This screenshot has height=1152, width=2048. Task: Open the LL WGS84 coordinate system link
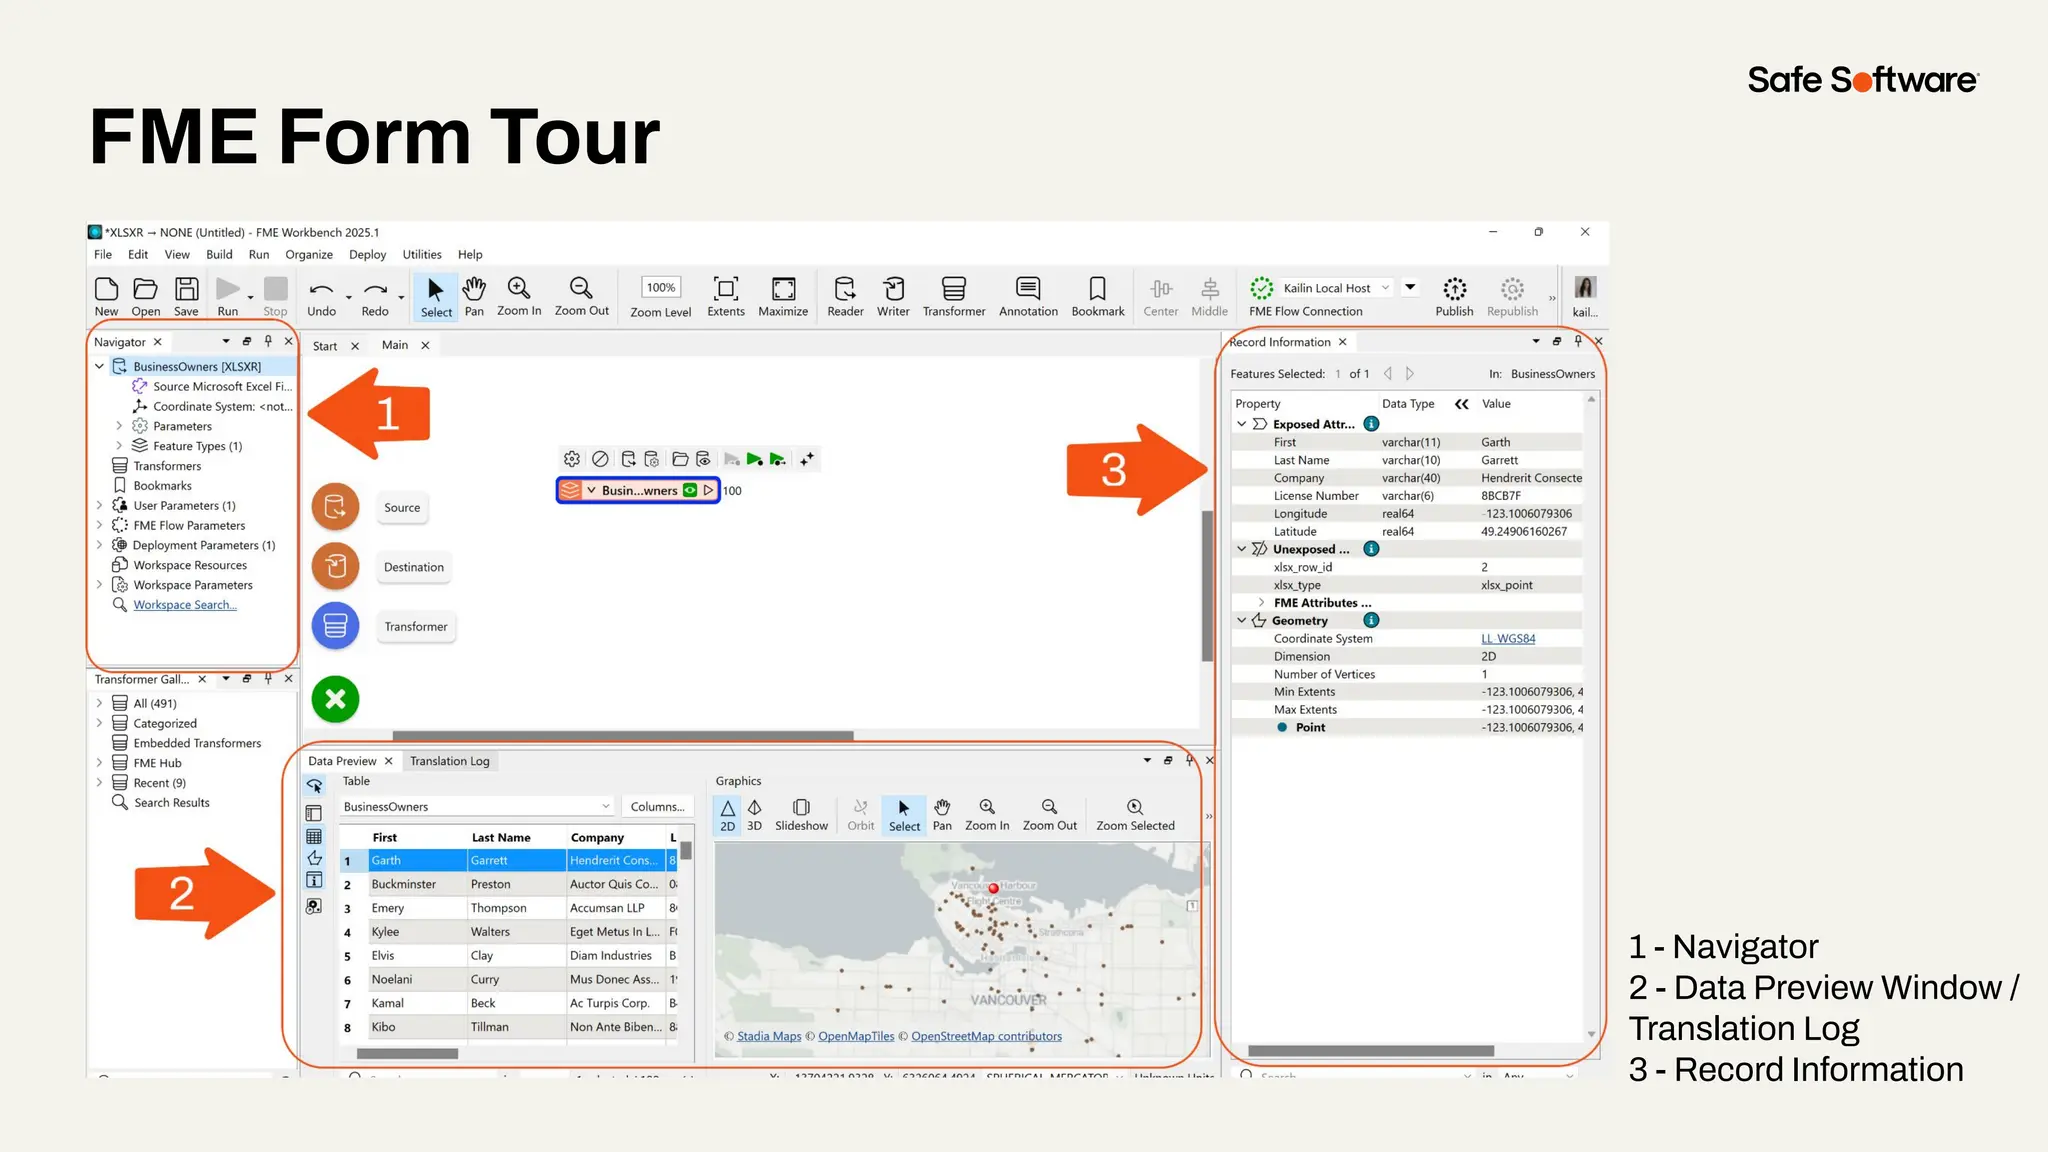tap(1508, 638)
